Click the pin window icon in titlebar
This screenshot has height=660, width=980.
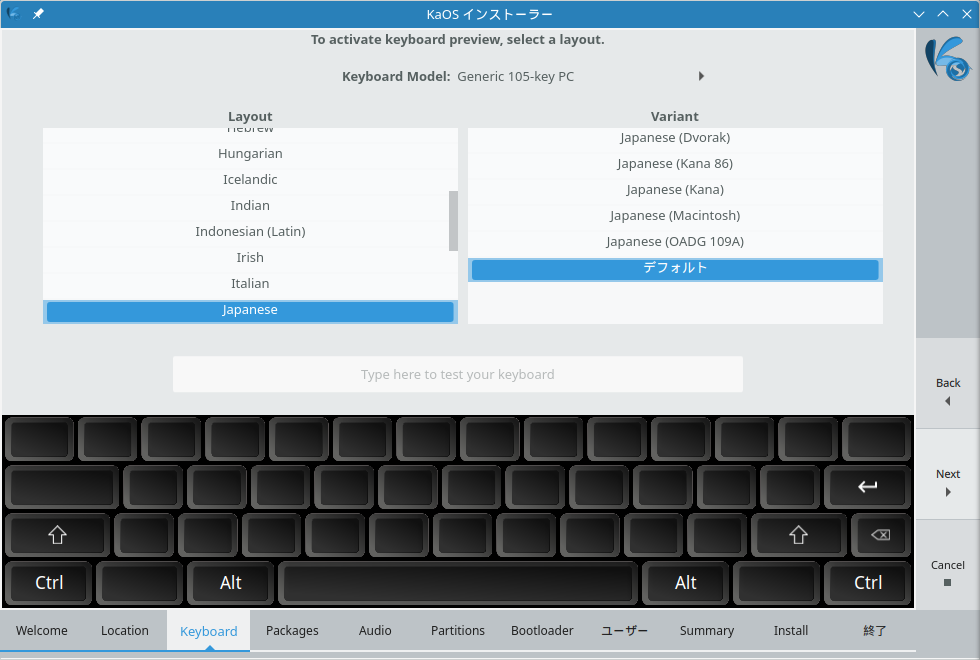pos(38,14)
